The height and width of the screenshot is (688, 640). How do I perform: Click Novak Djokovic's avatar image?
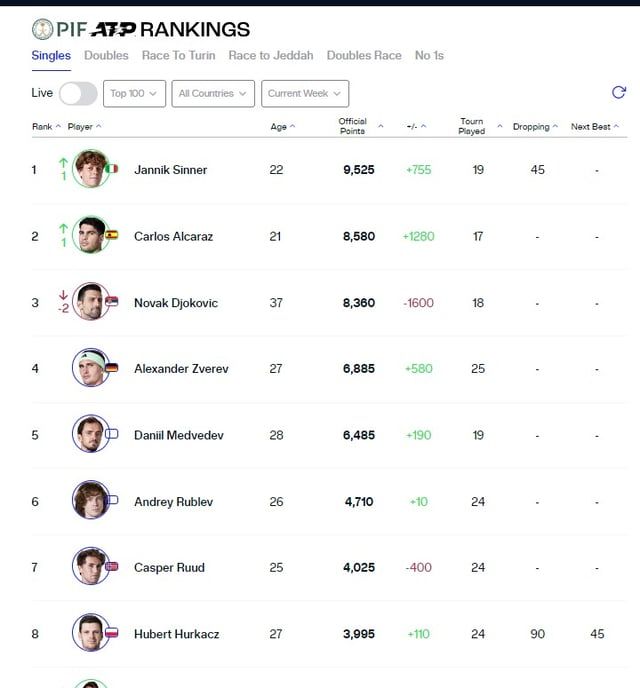[x=90, y=301]
